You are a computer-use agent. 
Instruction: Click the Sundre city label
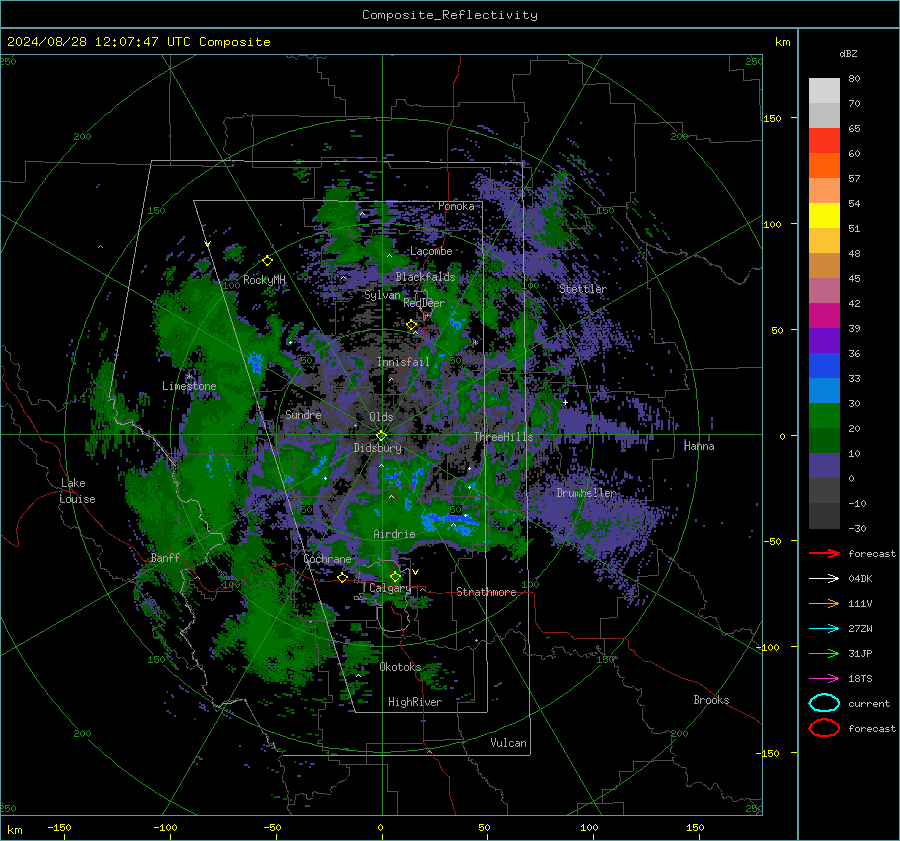pos(303,414)
